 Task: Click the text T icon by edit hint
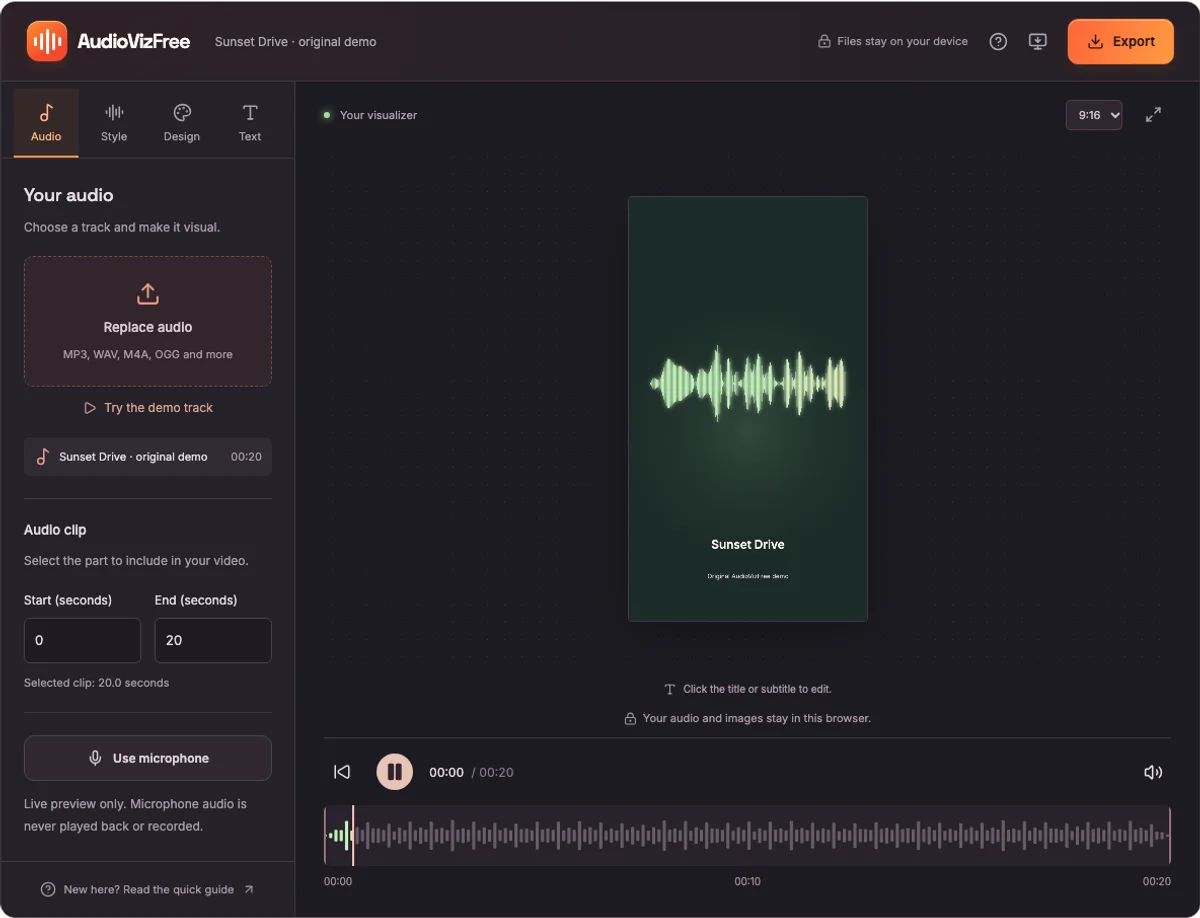pos(670,689)
